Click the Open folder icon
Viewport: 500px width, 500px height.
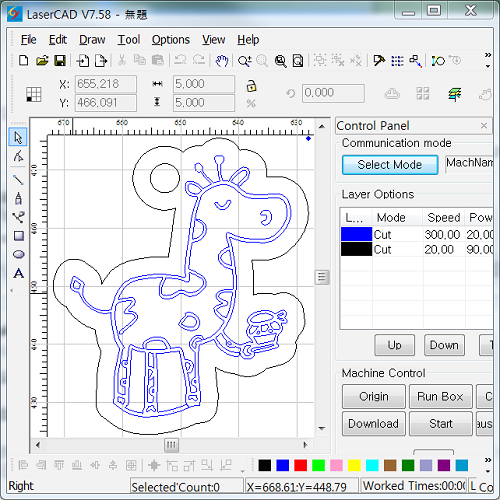(x=42, y=61)
